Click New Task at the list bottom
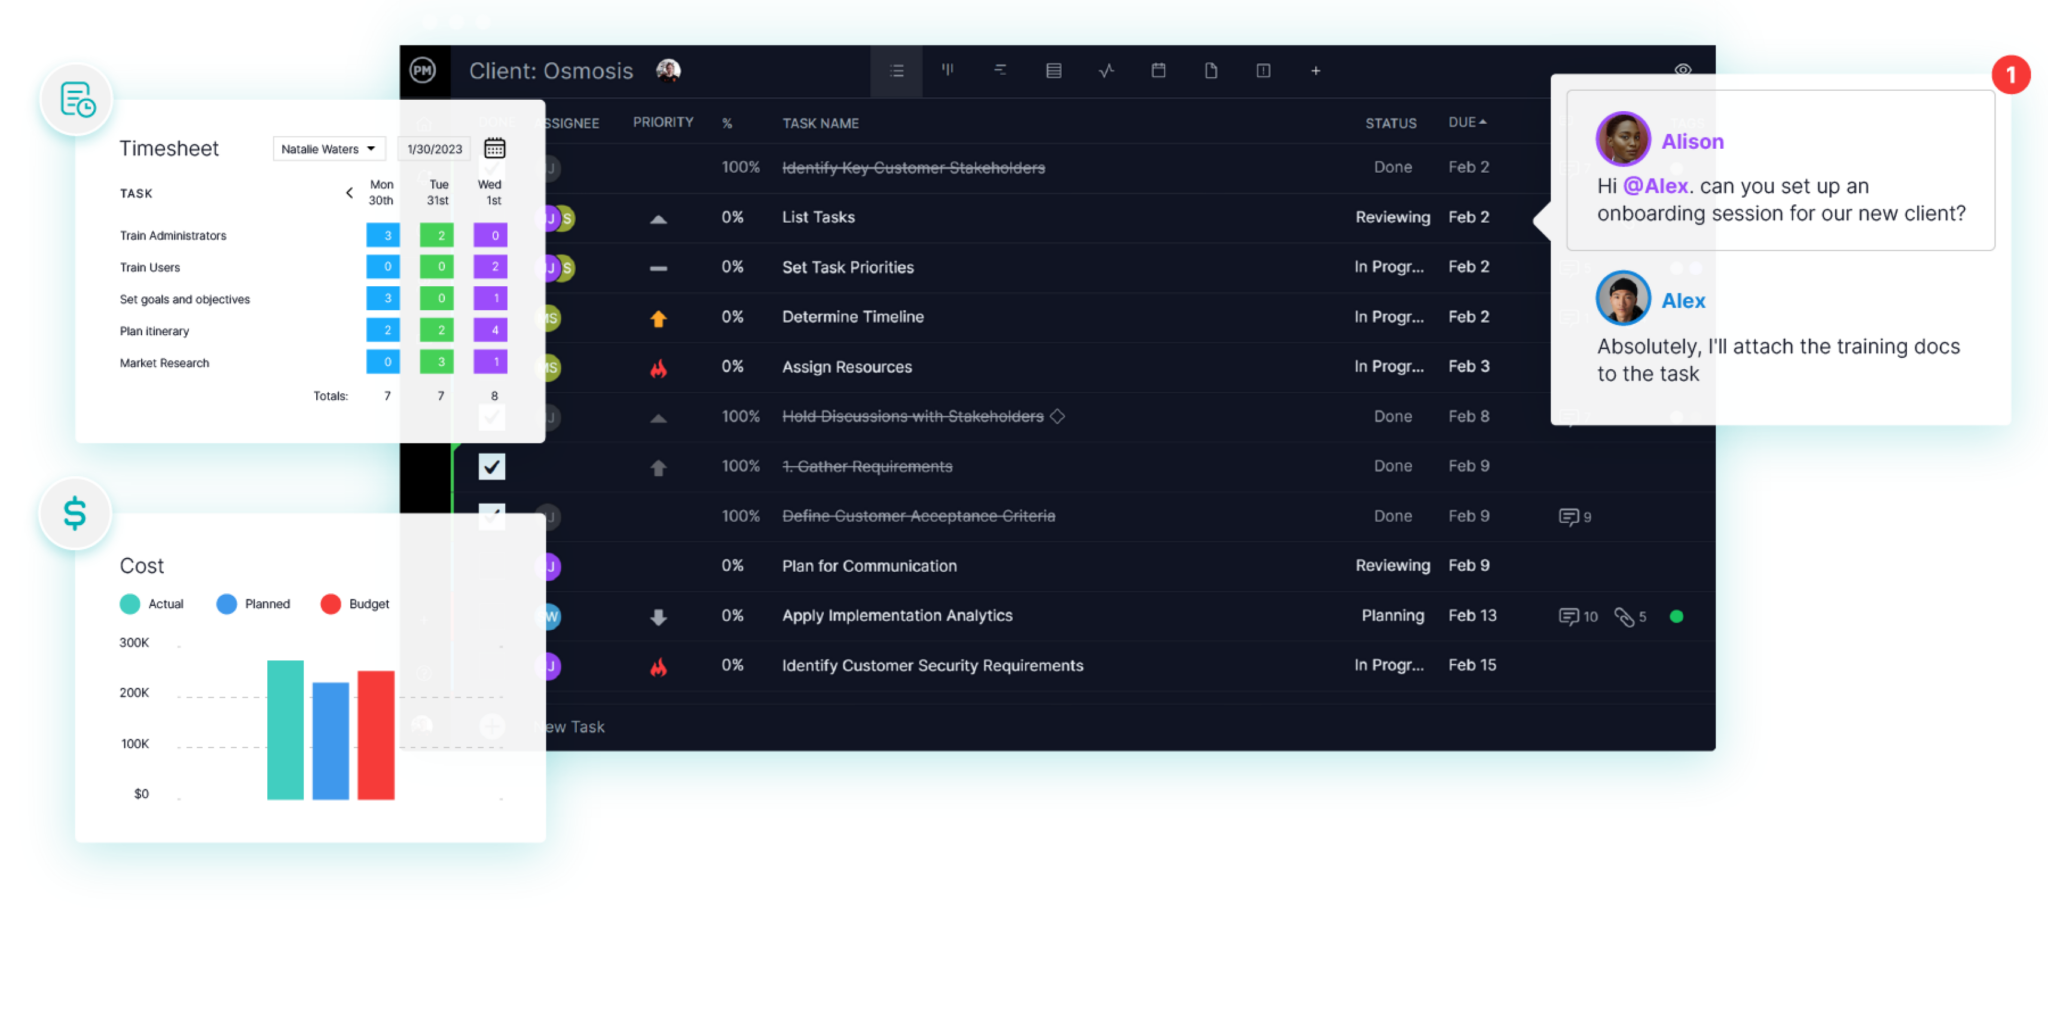 [x=568, y=727]
